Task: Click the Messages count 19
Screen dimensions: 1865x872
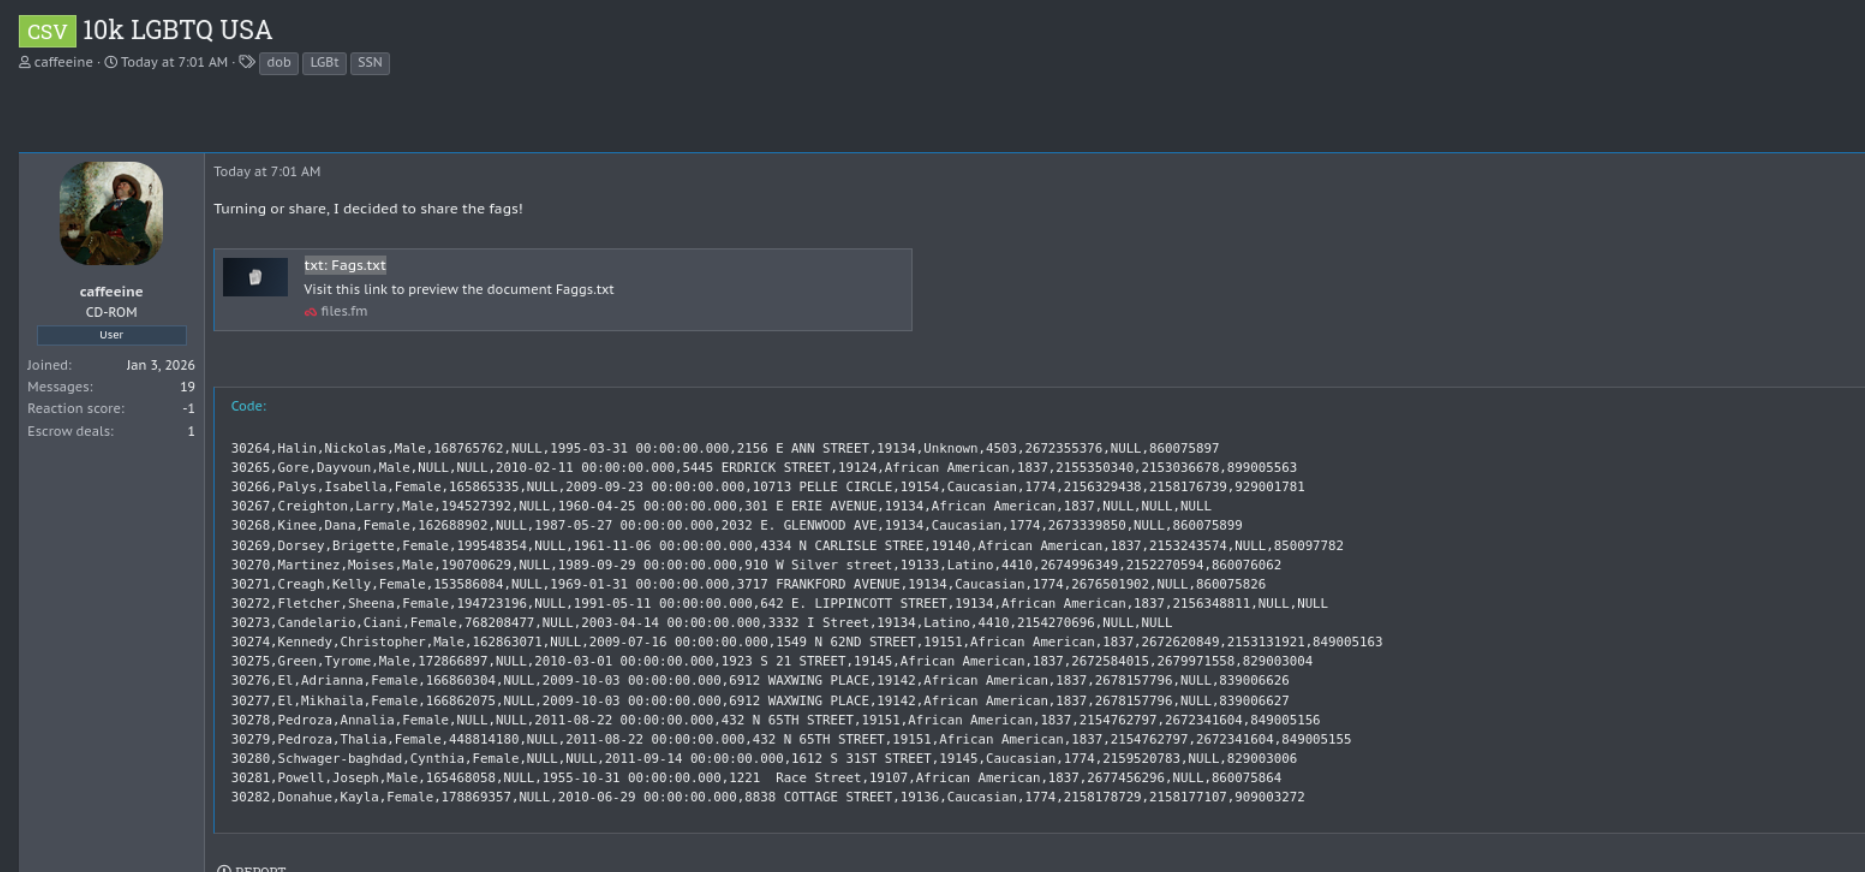Action: click(x=187, y=387)
